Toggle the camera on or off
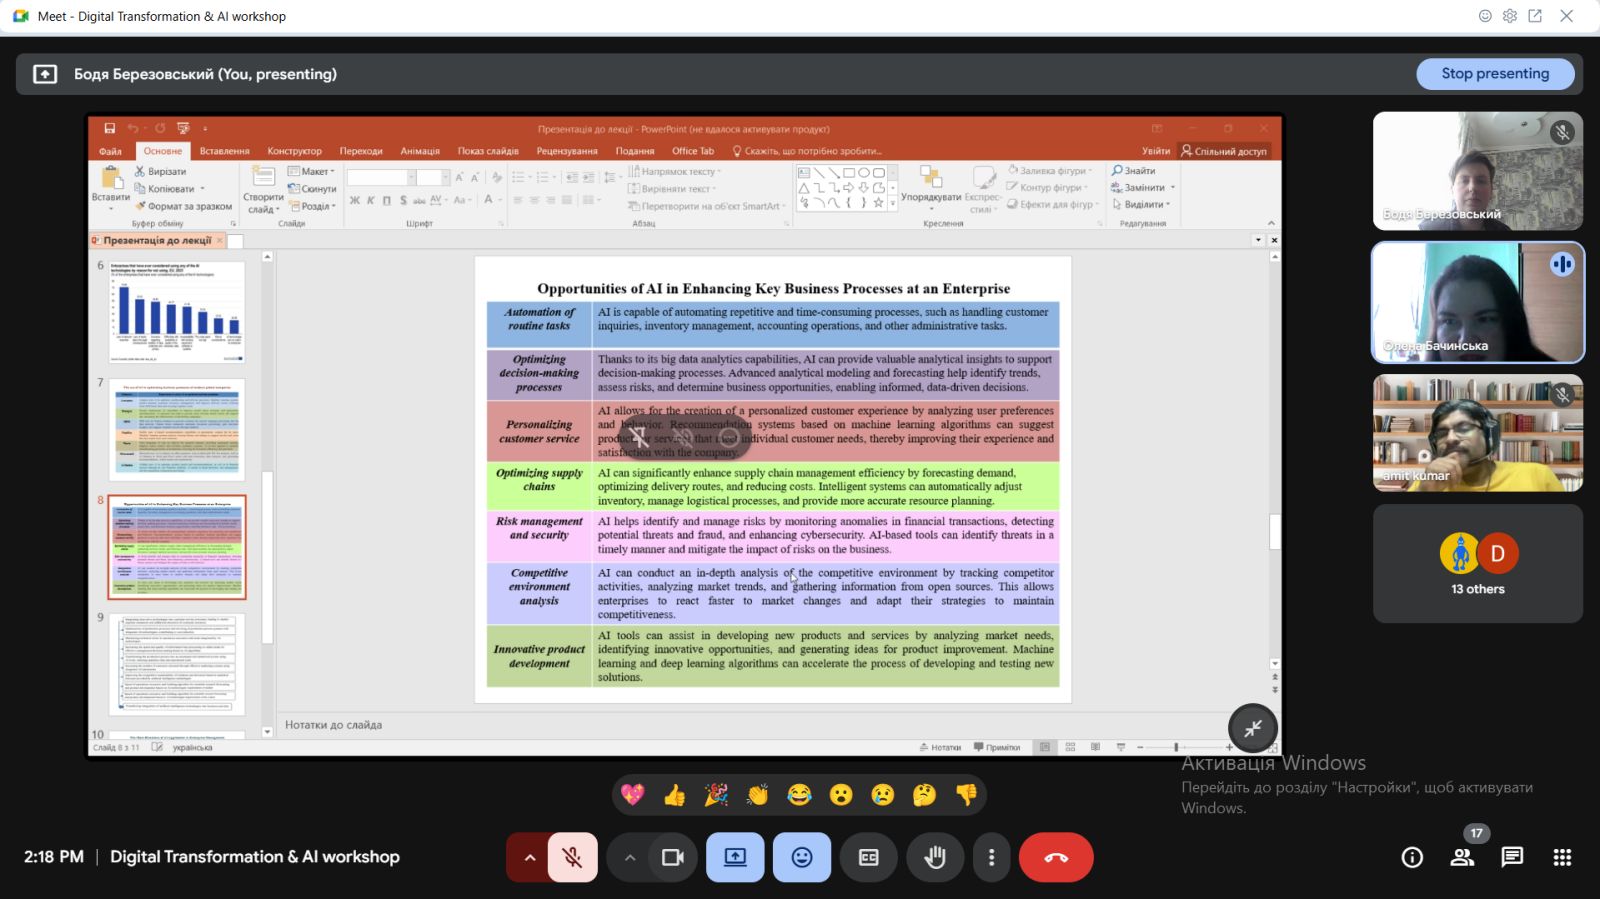Image resolution: width=1600 pixels, height=899 pixels. click(x=673, y=857)
